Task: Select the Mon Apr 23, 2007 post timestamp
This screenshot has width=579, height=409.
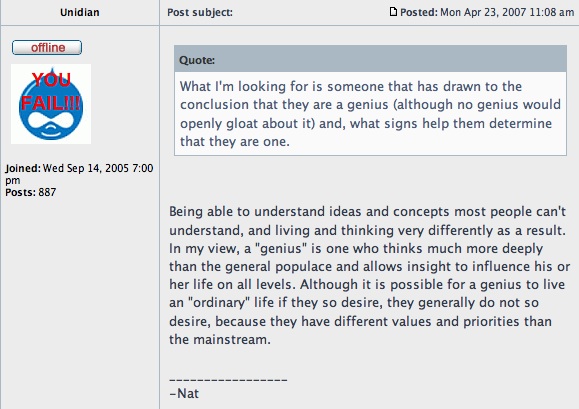Action: click(x=507, y=12)
